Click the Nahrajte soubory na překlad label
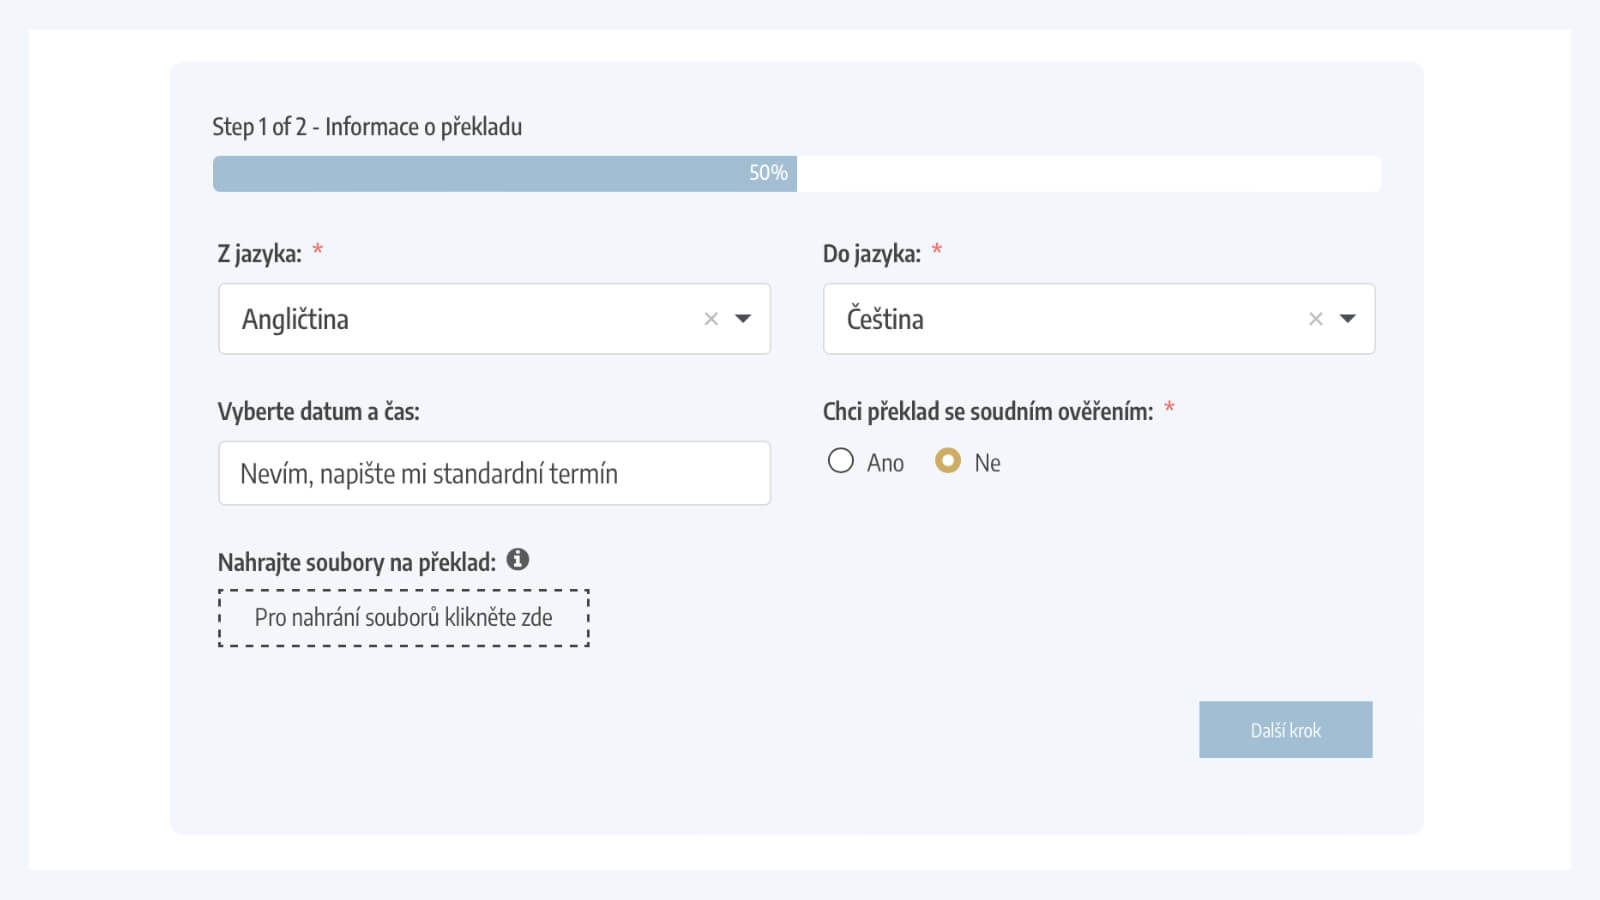The image size is (1600, 900). [357, 563]
